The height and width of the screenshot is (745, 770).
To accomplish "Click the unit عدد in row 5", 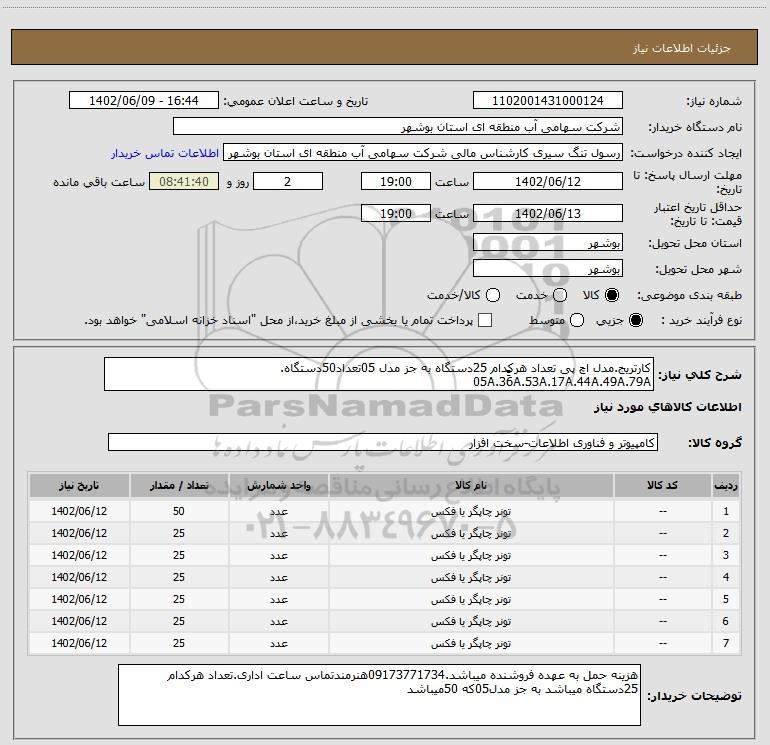I will (278, 599).
